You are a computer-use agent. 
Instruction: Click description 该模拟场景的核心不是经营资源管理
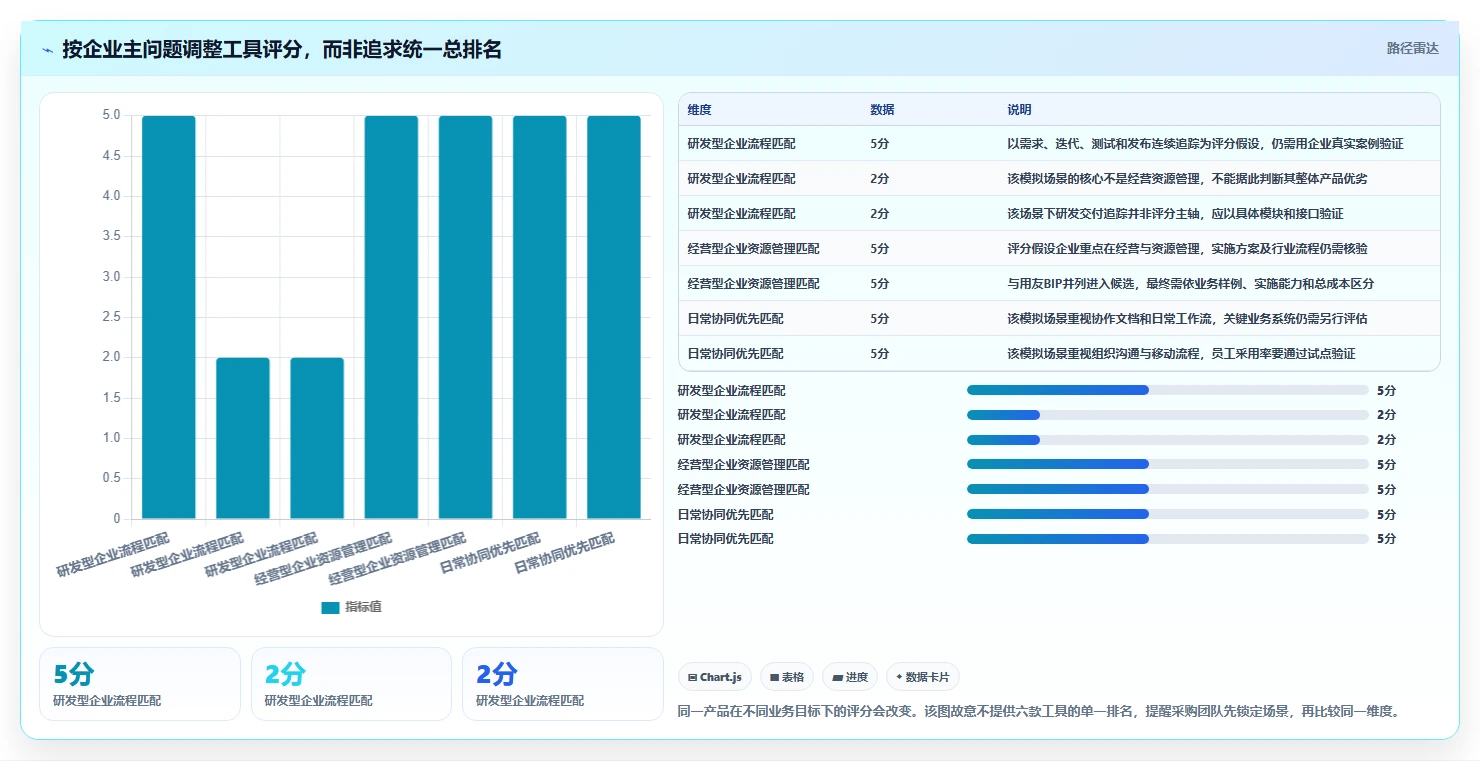1187,179
